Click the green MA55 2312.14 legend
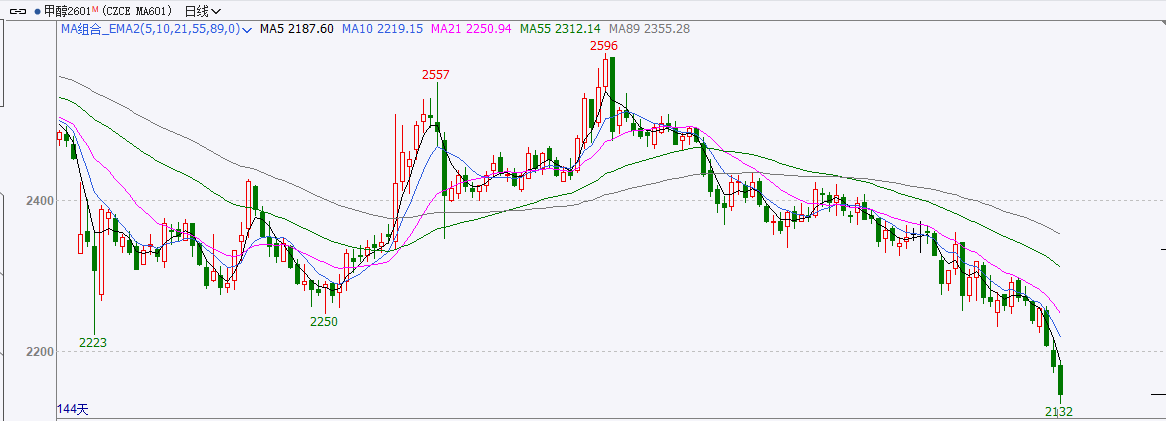The width and height of the screenshot is (1166, 421). tap(560, 30)
